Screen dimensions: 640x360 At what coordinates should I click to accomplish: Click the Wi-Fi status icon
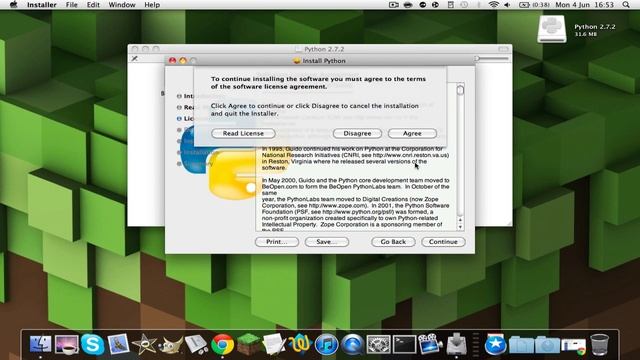coord(493,5)
